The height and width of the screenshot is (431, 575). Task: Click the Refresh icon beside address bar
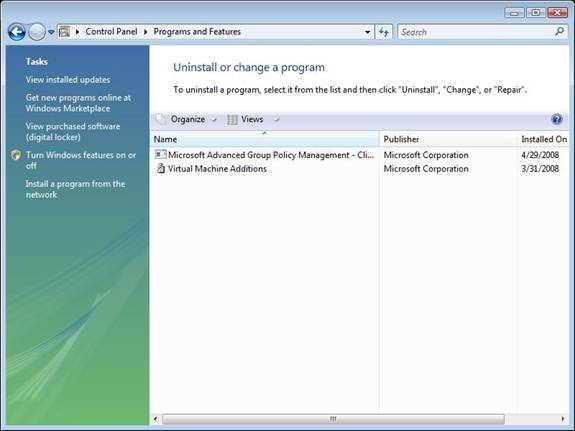pyautogui.click(x=384, y=32)
